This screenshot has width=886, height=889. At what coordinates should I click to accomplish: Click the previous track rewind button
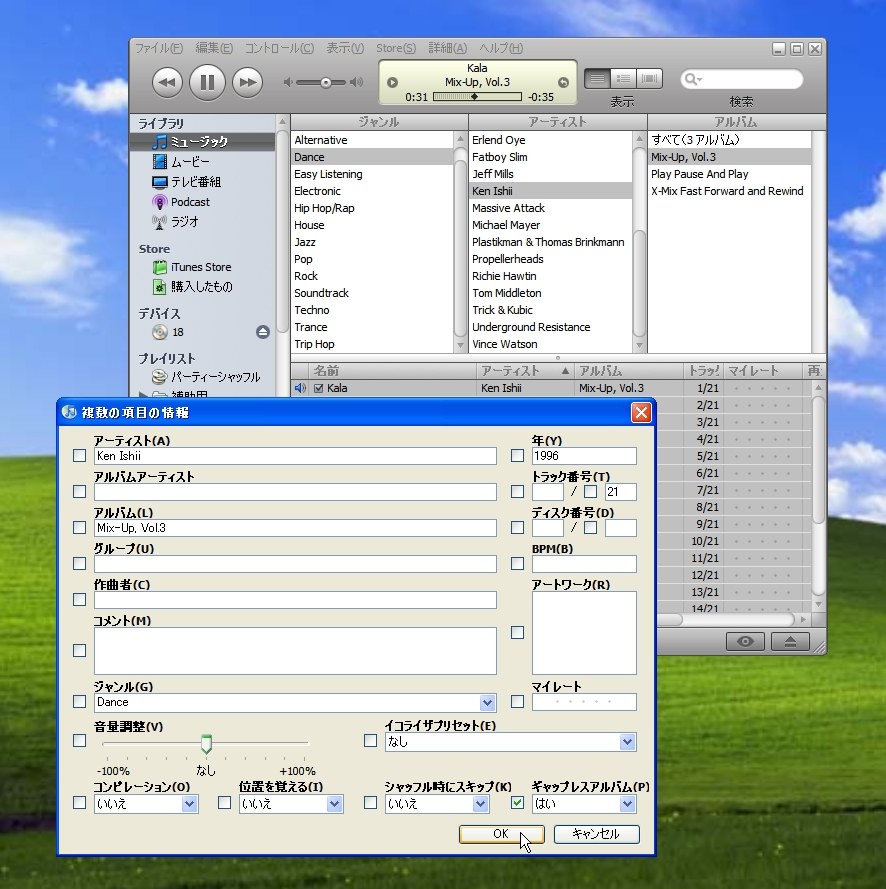[x=167, y=82]
